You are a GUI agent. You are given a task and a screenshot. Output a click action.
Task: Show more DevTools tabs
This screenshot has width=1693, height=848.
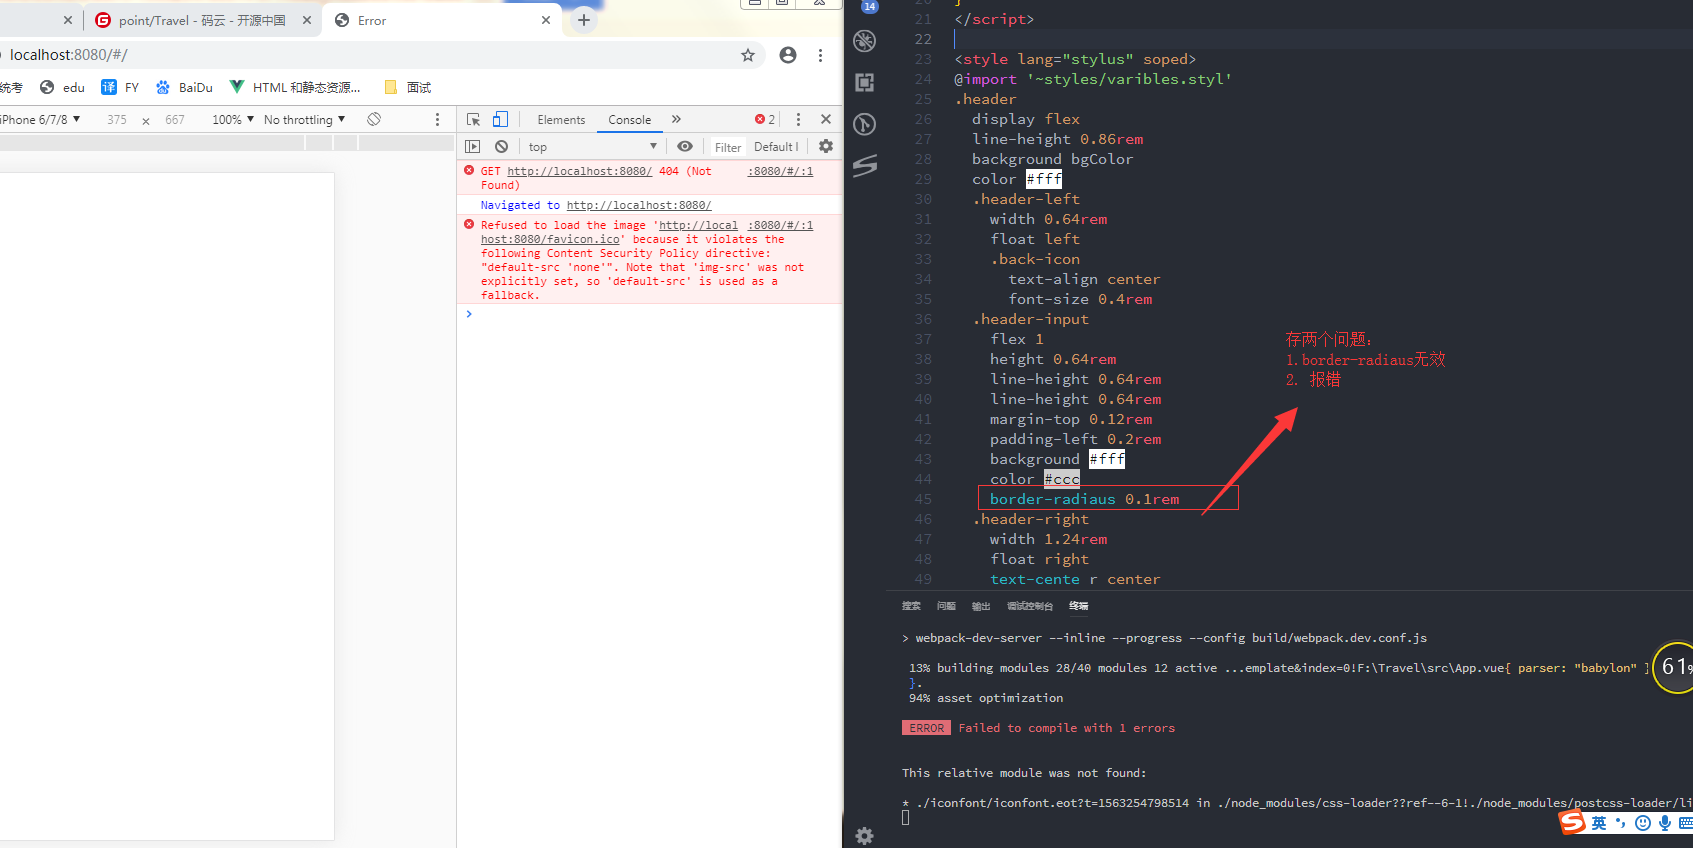click(676, 119)
